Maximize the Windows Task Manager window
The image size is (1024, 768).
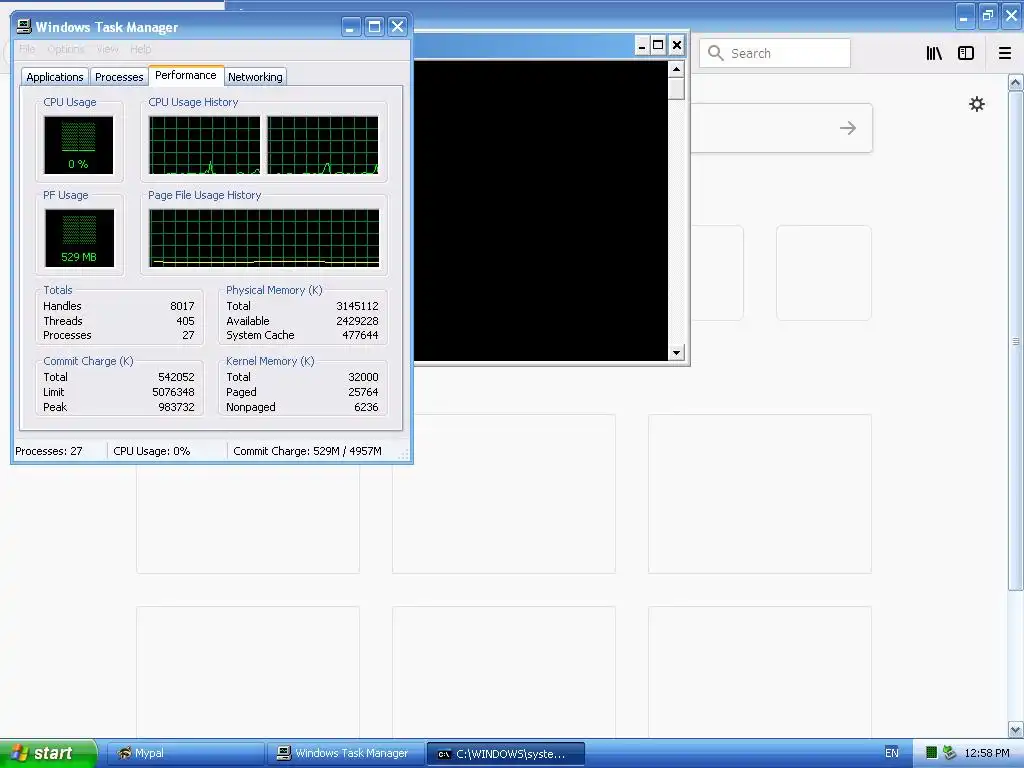(x=374, y=27)
